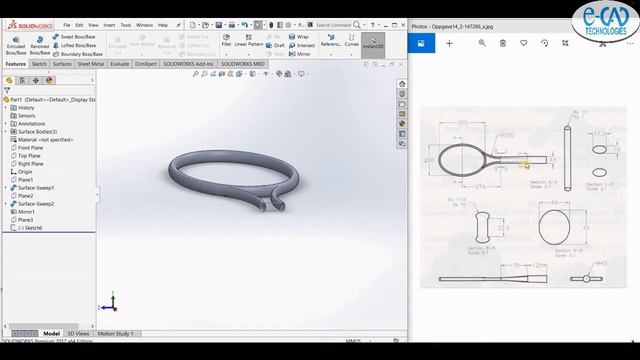
Task: Click Crop icon in Photos window
Action: coord(565,43)
